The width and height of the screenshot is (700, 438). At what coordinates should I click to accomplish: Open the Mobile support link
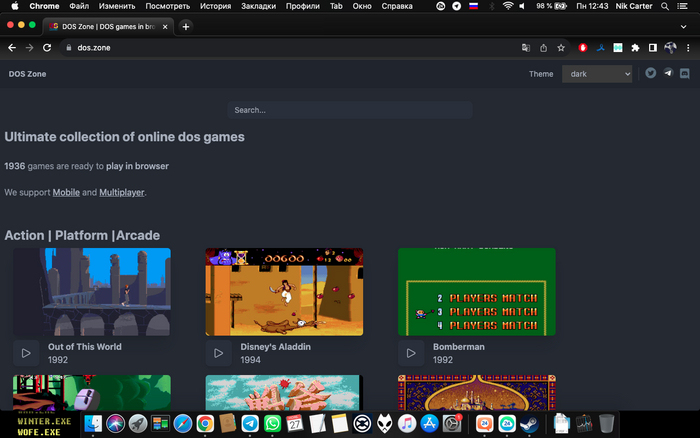(66, 192)
